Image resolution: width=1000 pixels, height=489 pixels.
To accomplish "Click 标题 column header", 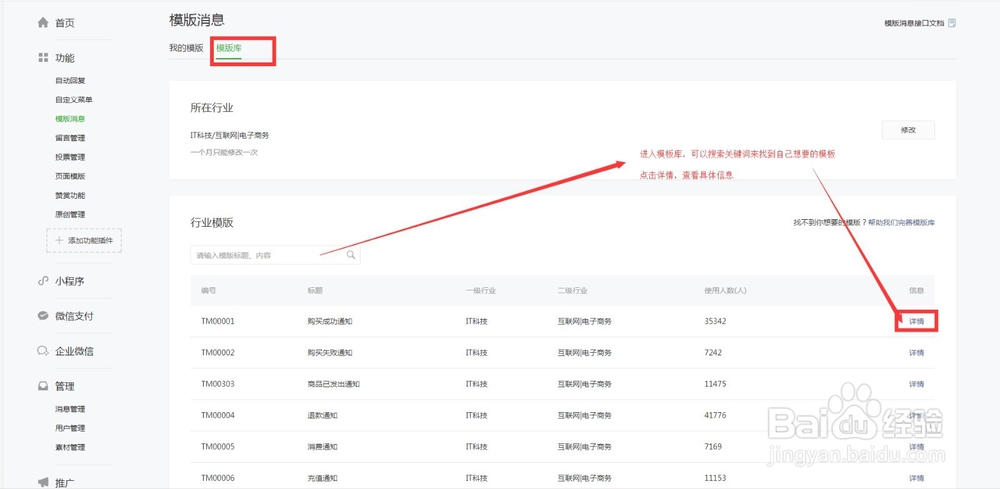I will [314, 290].
